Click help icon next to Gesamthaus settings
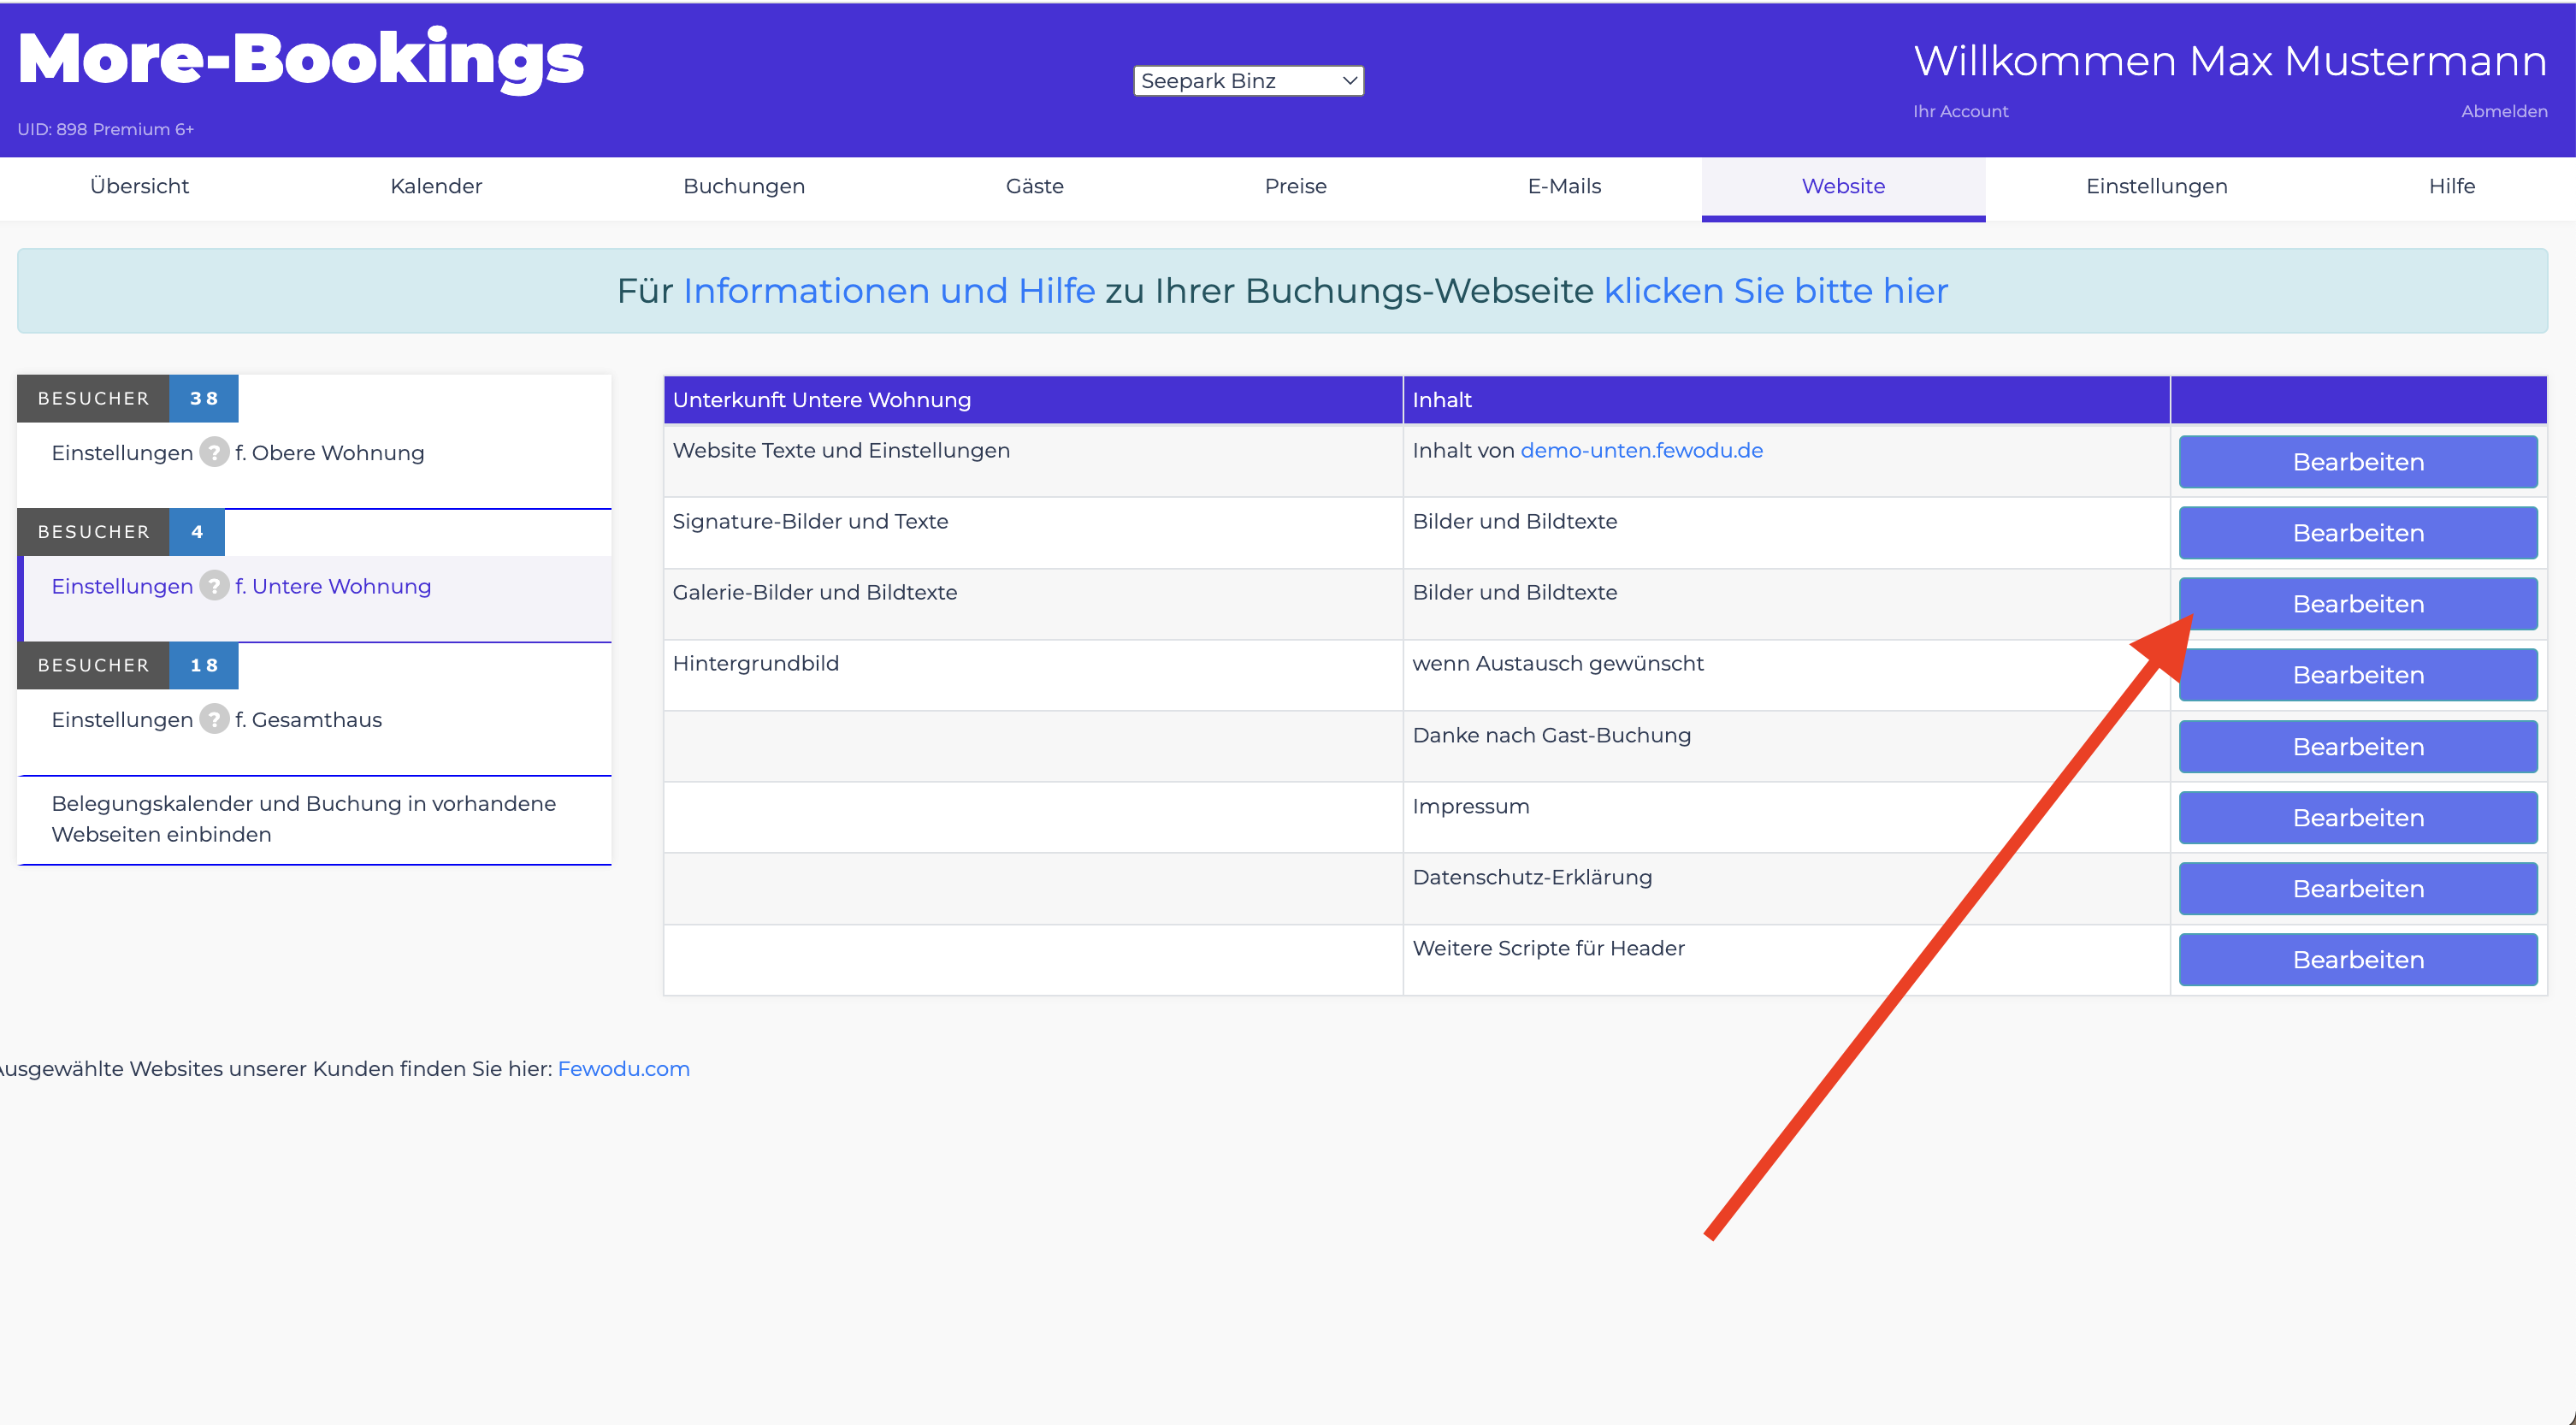Screen dimensions: 2576x1425 [214, 719]
